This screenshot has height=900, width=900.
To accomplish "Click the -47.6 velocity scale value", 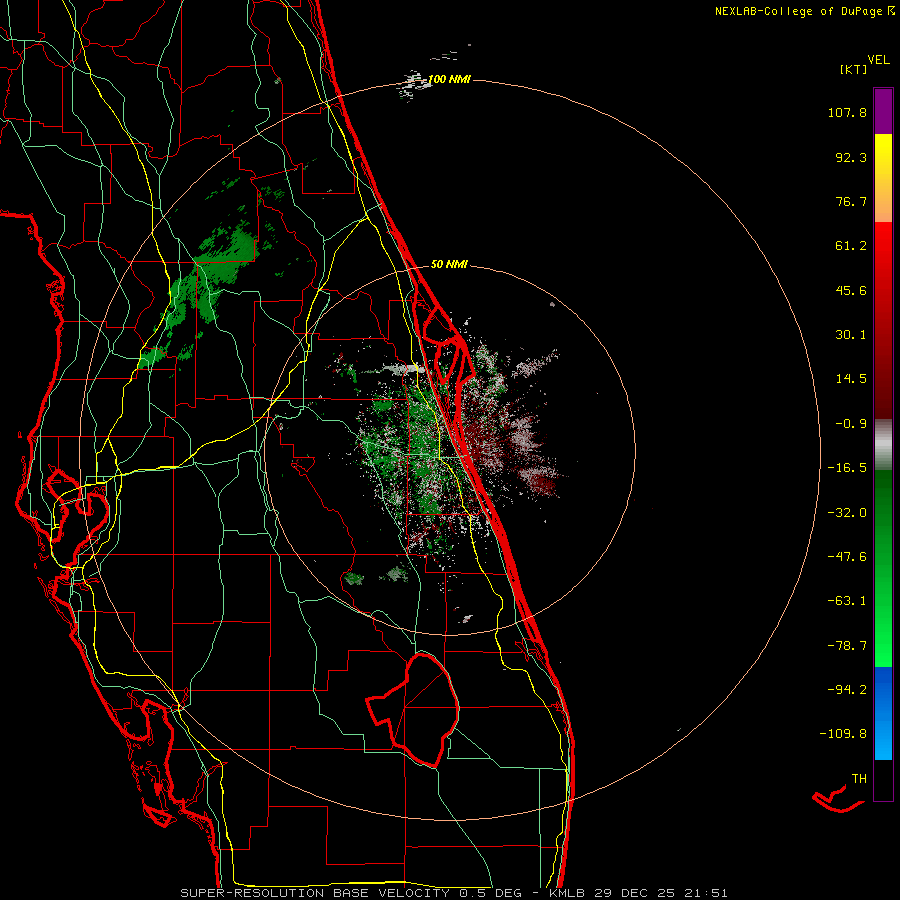I will (x=847, y=557).
